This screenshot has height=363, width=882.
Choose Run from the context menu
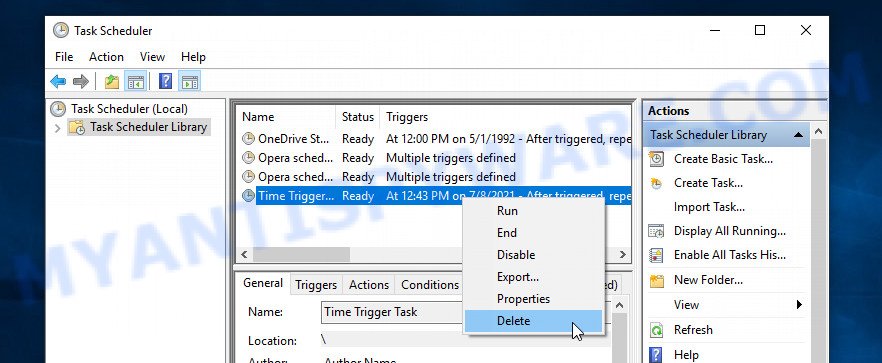point(533,211)
